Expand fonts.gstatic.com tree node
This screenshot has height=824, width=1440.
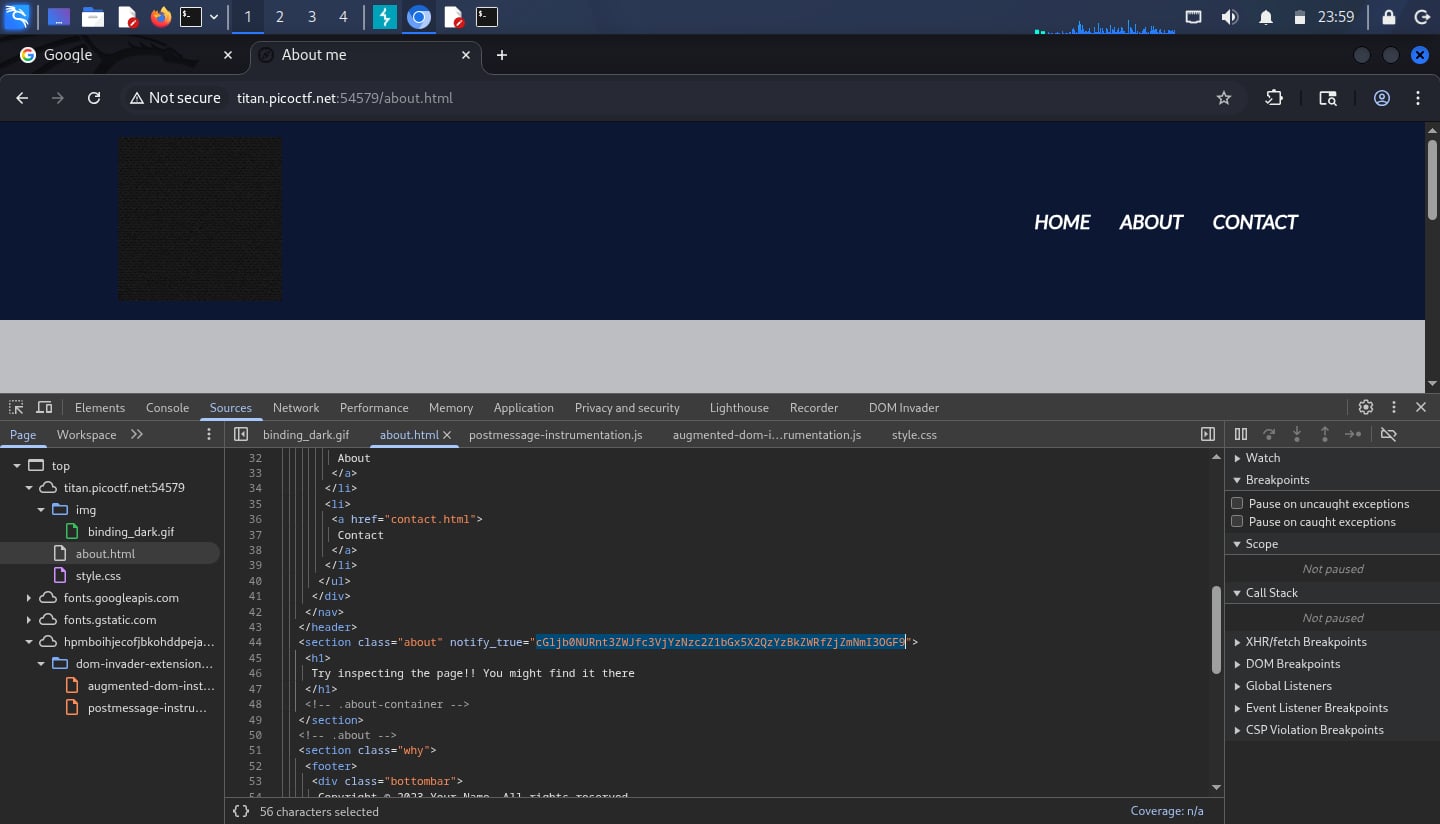pyautogui.click(x=29, y=620)
